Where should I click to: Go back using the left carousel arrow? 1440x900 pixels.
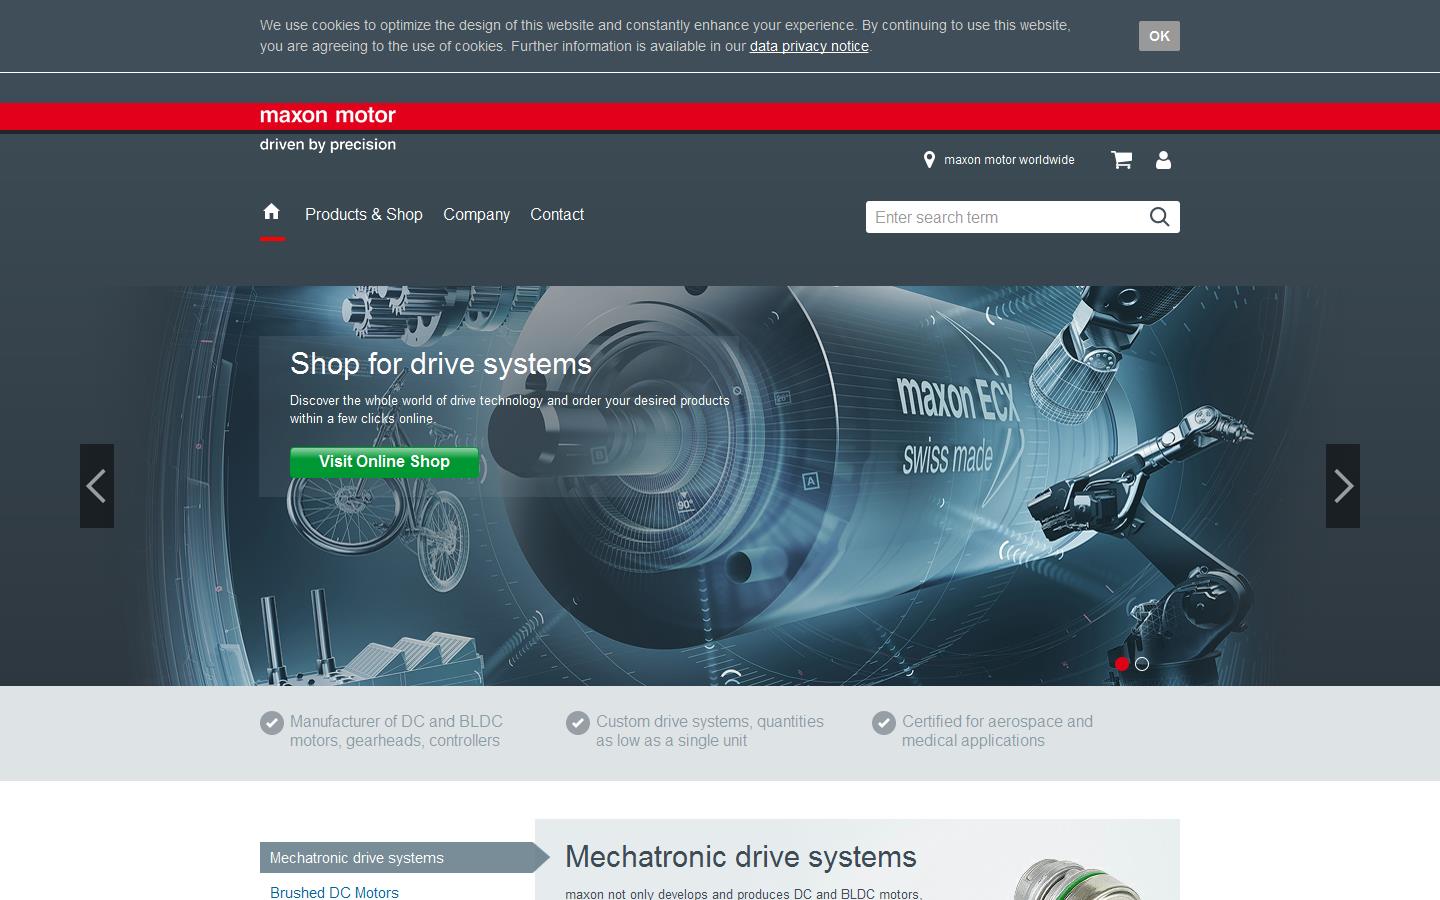[x=97, y=486]
